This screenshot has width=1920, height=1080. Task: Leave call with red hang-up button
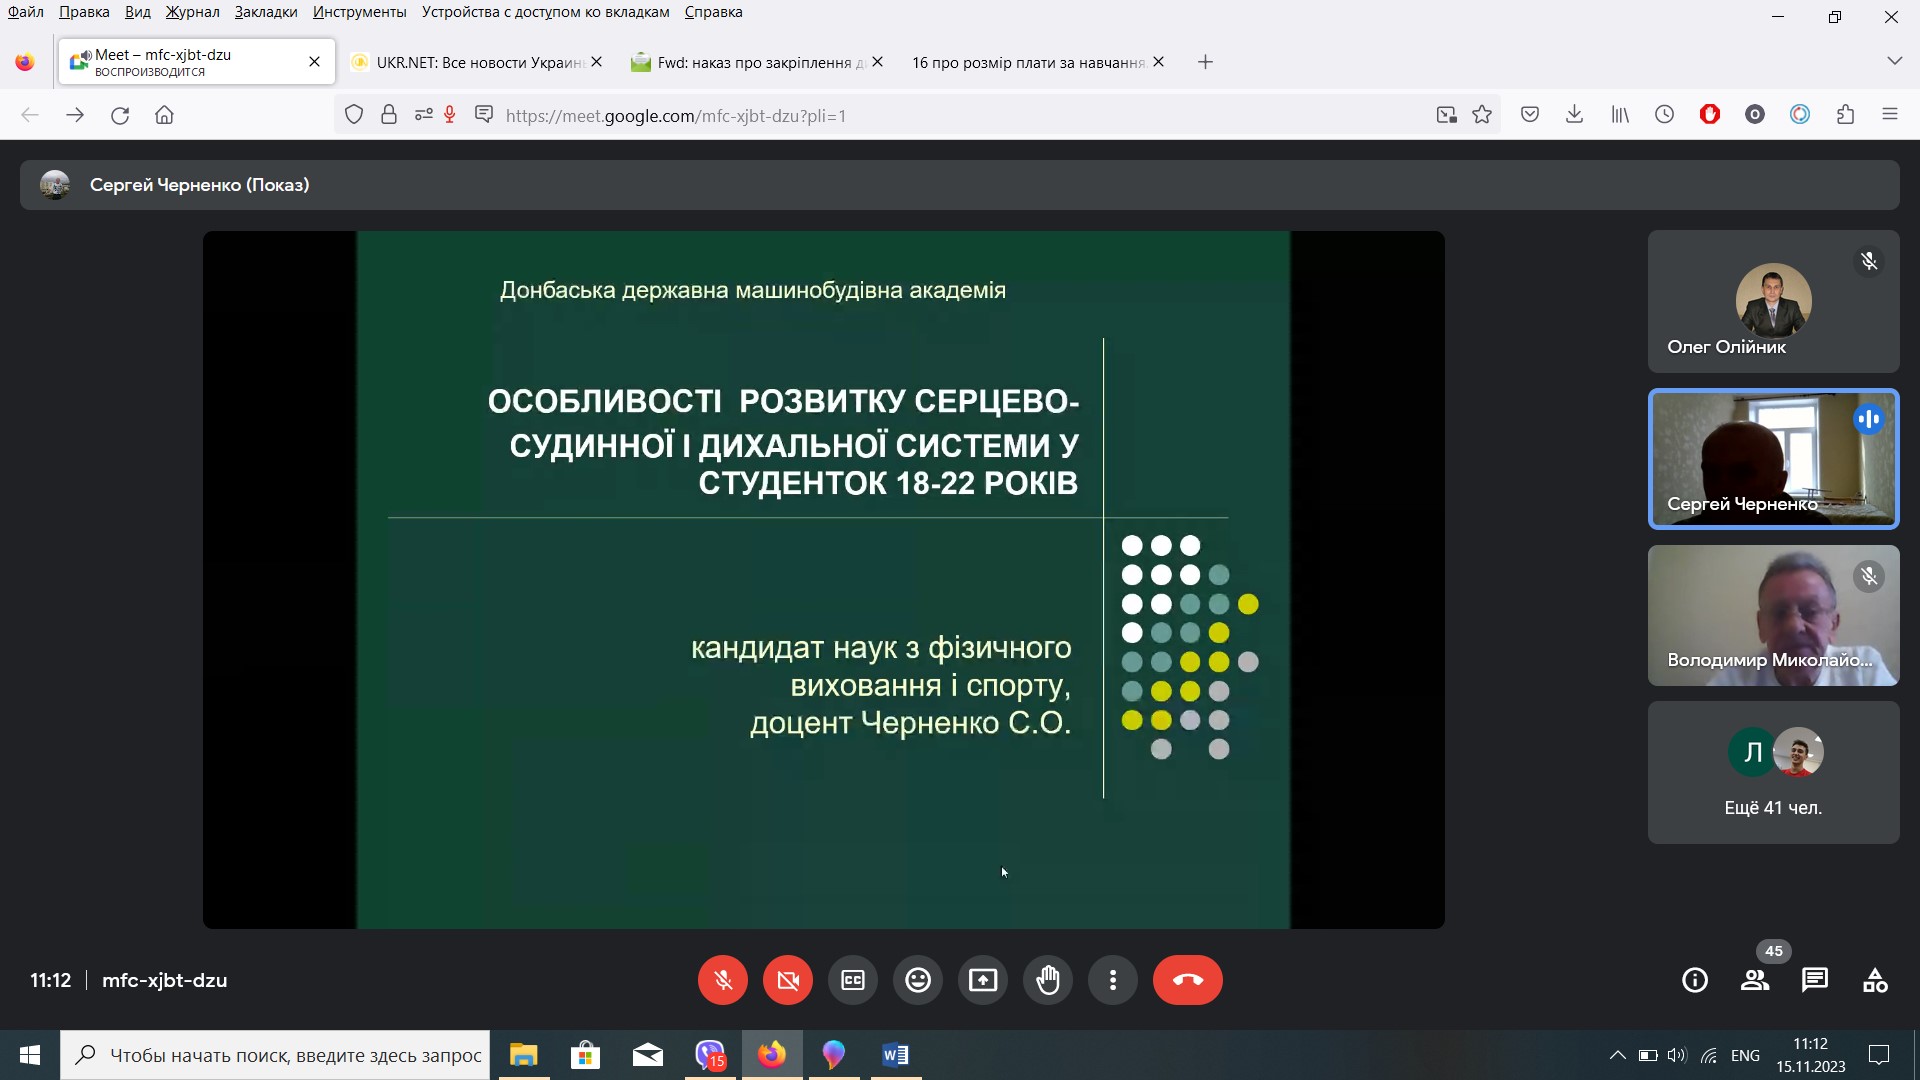[x=1188, y=980]
